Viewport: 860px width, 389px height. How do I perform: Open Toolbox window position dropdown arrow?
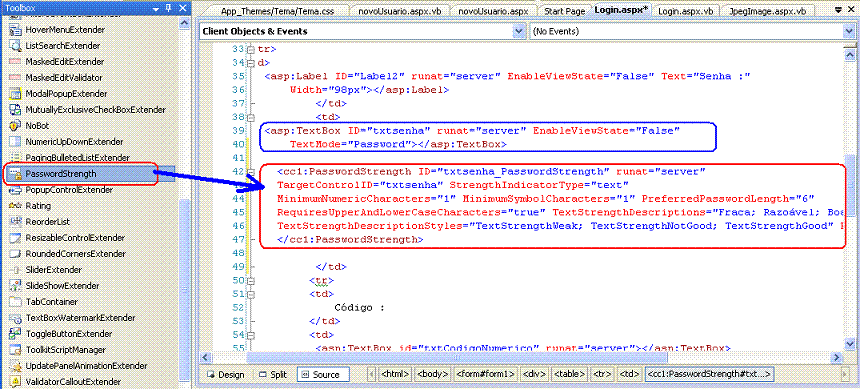156,8
